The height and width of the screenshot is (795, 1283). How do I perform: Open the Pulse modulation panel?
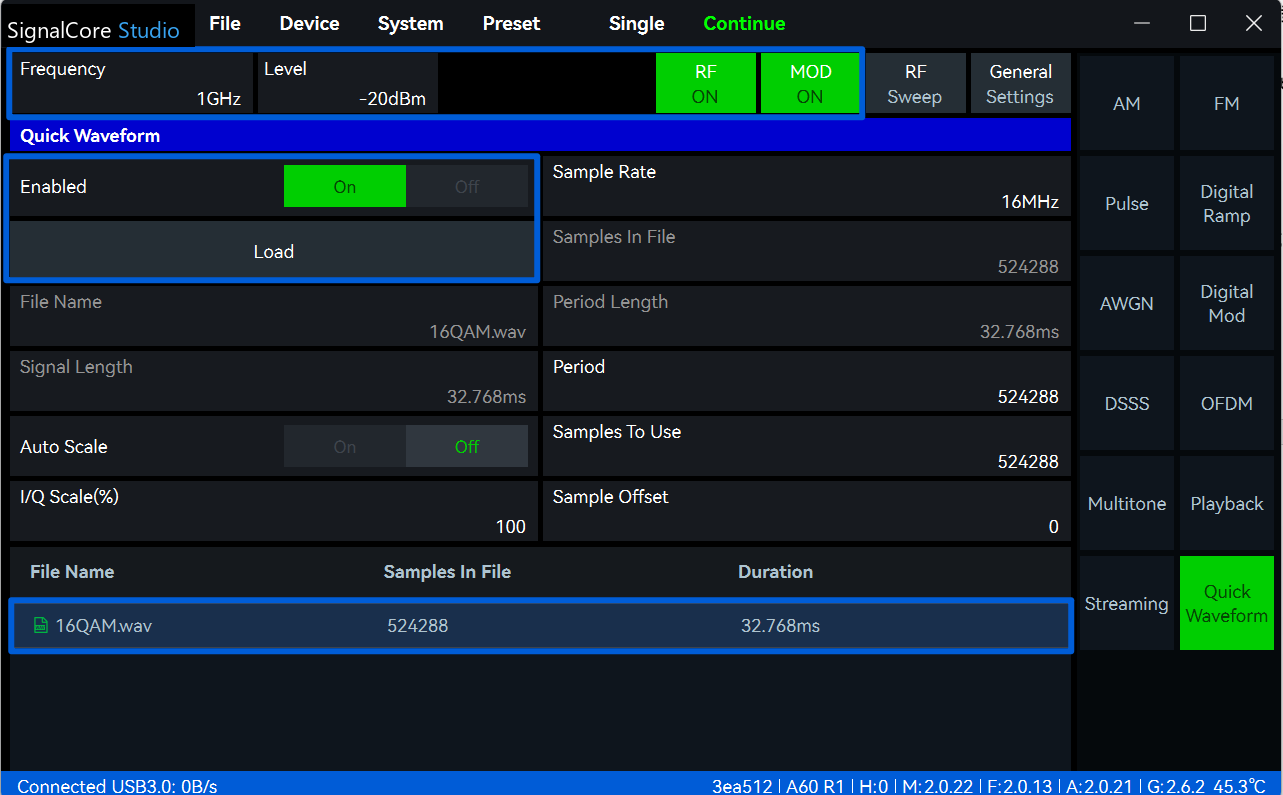[x=1126, y=203]
